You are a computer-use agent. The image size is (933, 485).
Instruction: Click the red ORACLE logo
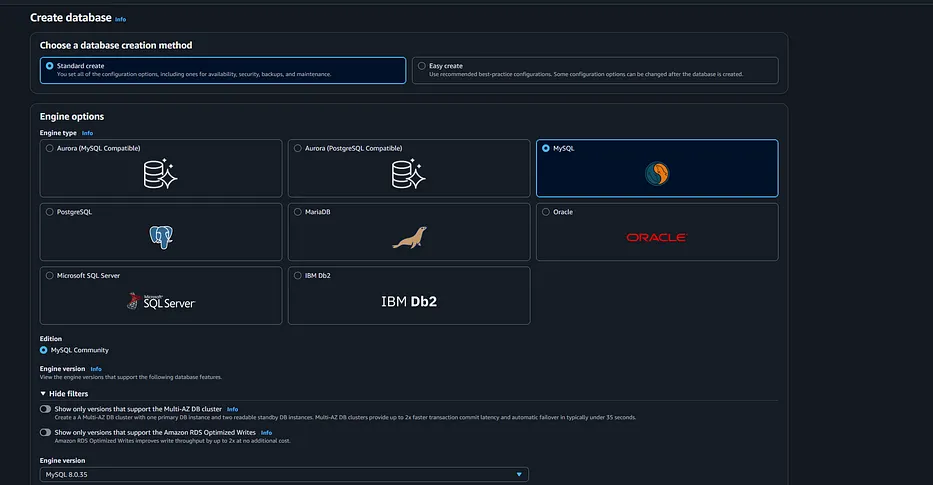tap(657, 237)
